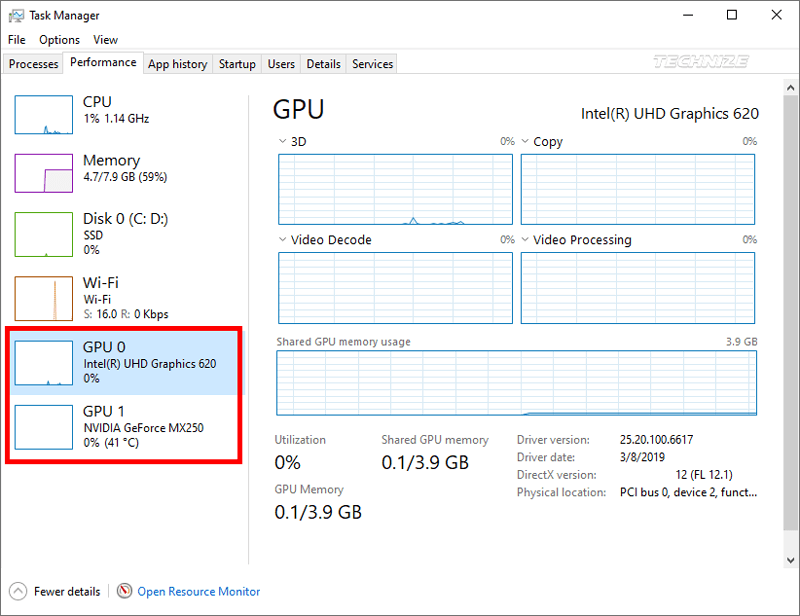The height and width of the screenshot is (616, 800).
Task: Open the 3D engine dropdown
Action: click(x=283, y=142)
